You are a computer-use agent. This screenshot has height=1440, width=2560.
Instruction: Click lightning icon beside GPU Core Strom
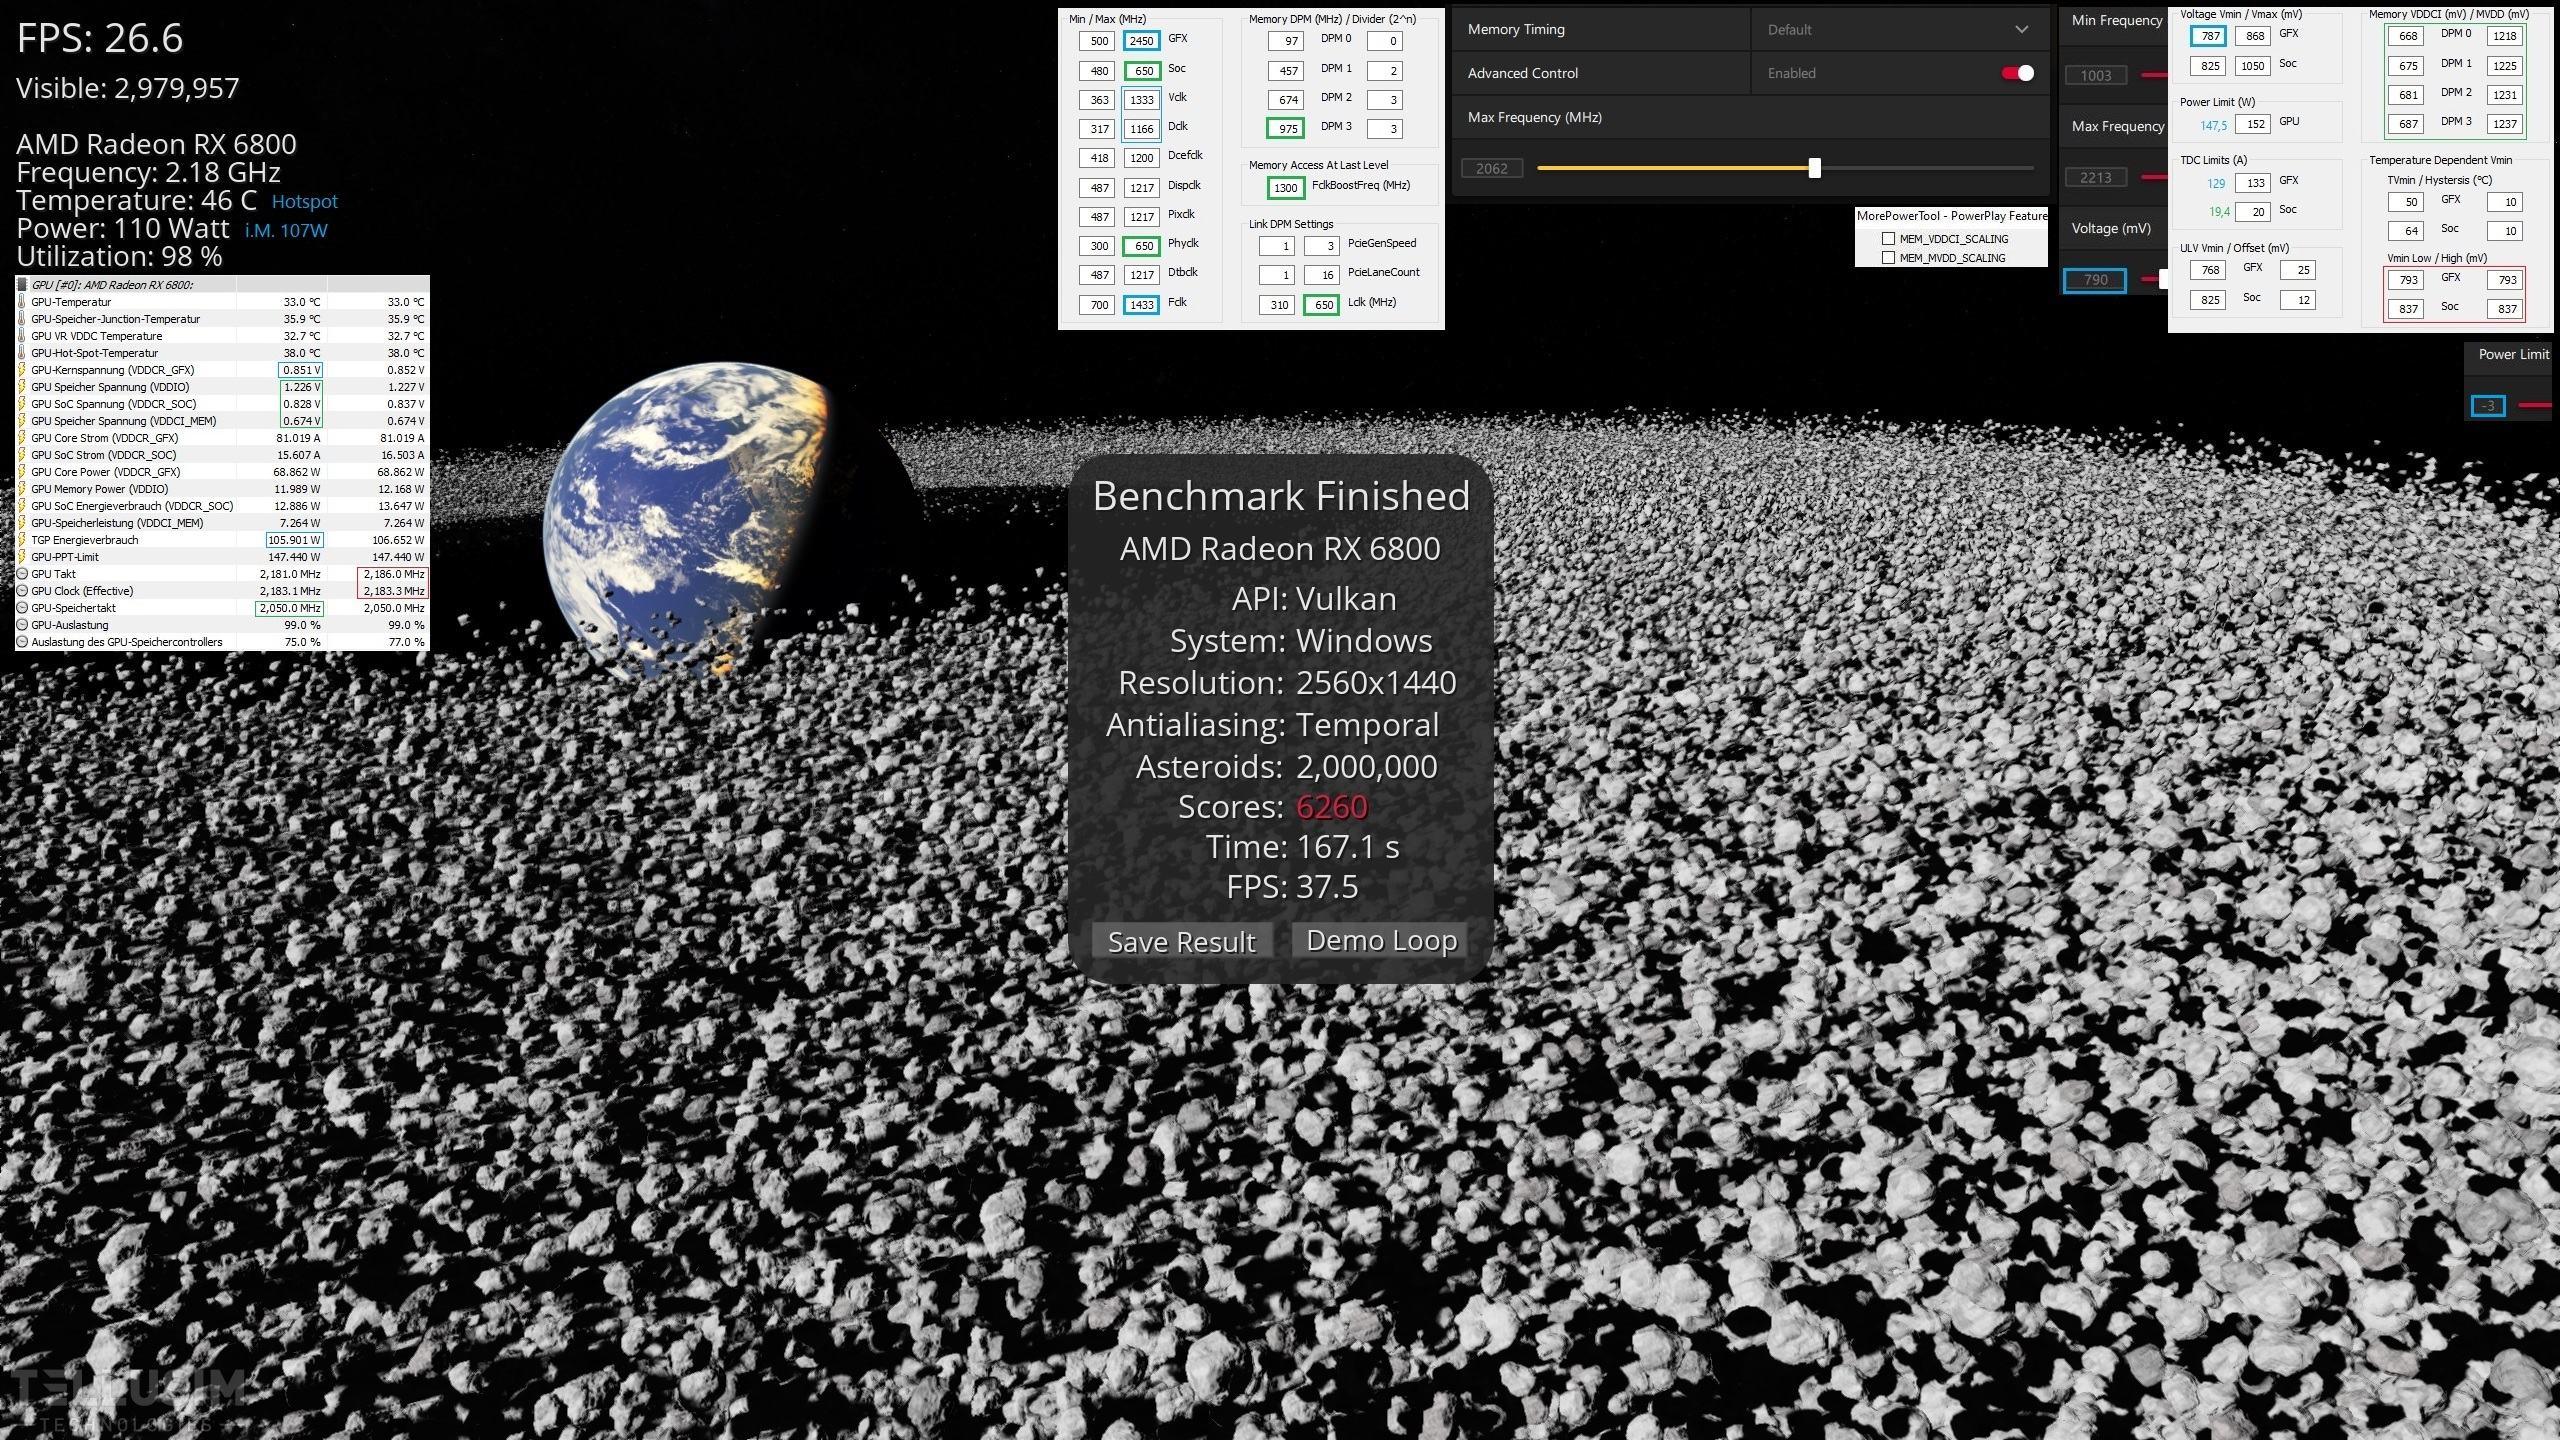tap(23, 438)
